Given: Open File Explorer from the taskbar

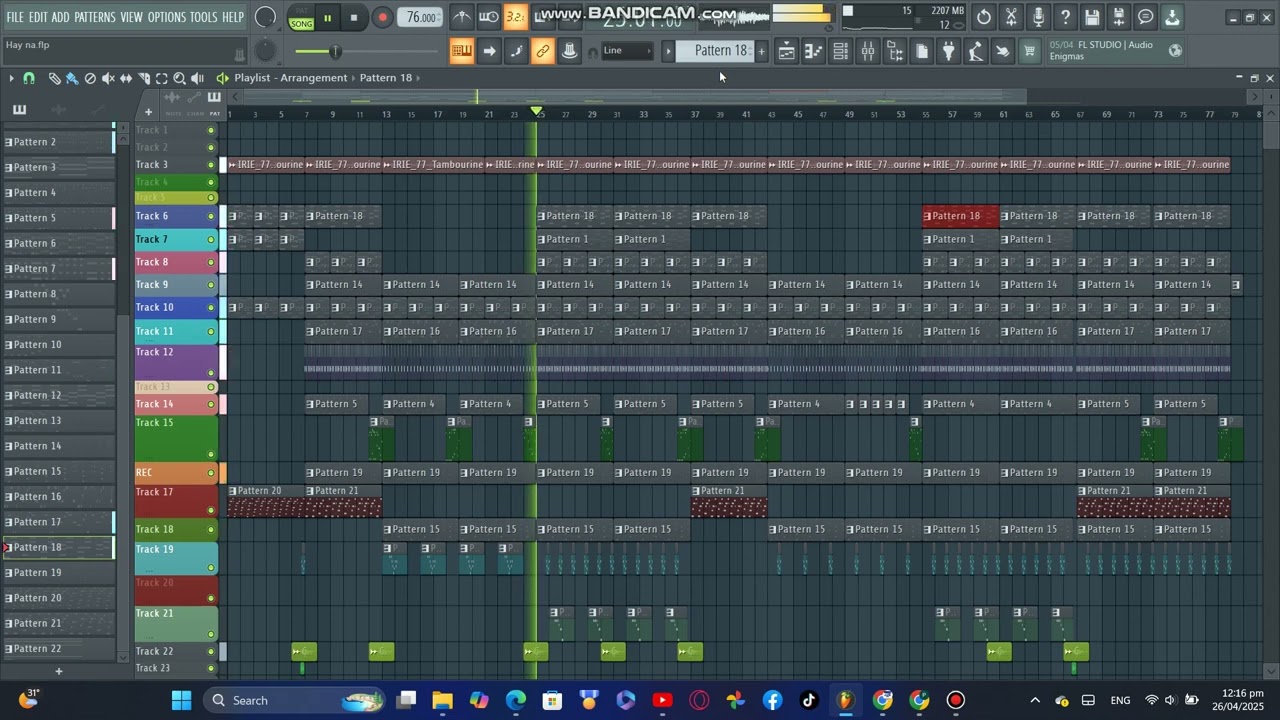Looking at the screenshot, I should pos(442,700).
